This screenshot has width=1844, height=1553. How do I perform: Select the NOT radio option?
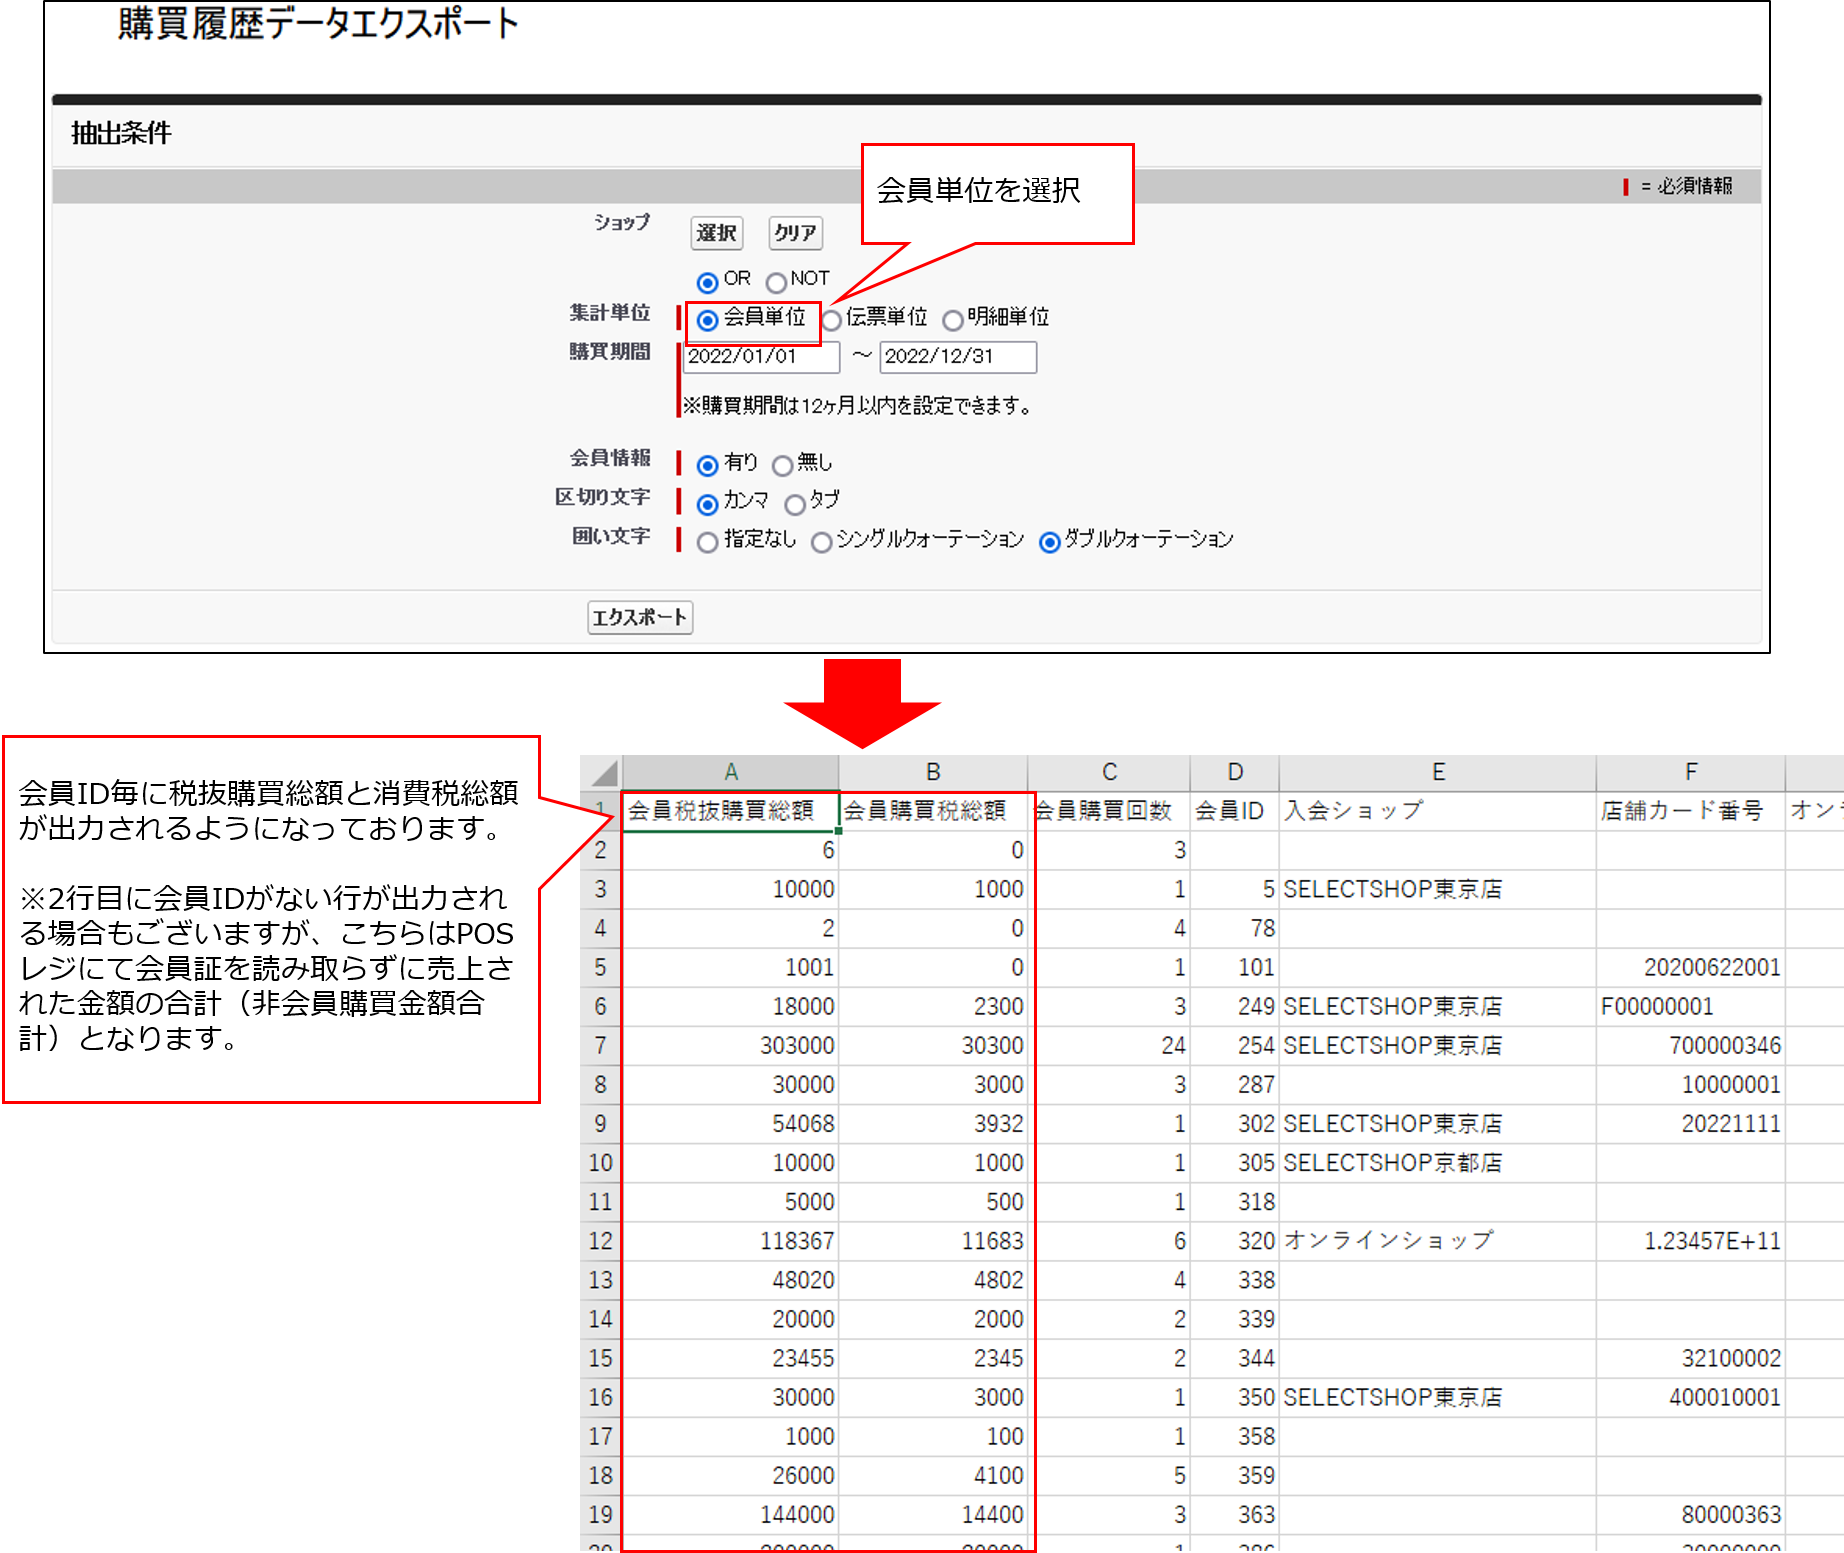(777, 280)
